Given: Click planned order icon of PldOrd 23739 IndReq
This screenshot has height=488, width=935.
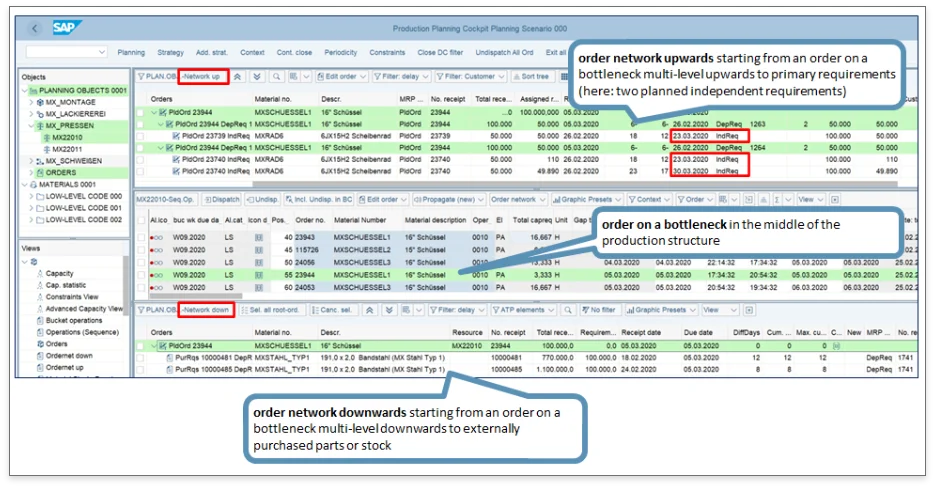Looking at the screenshot, I should click(176, 136).
